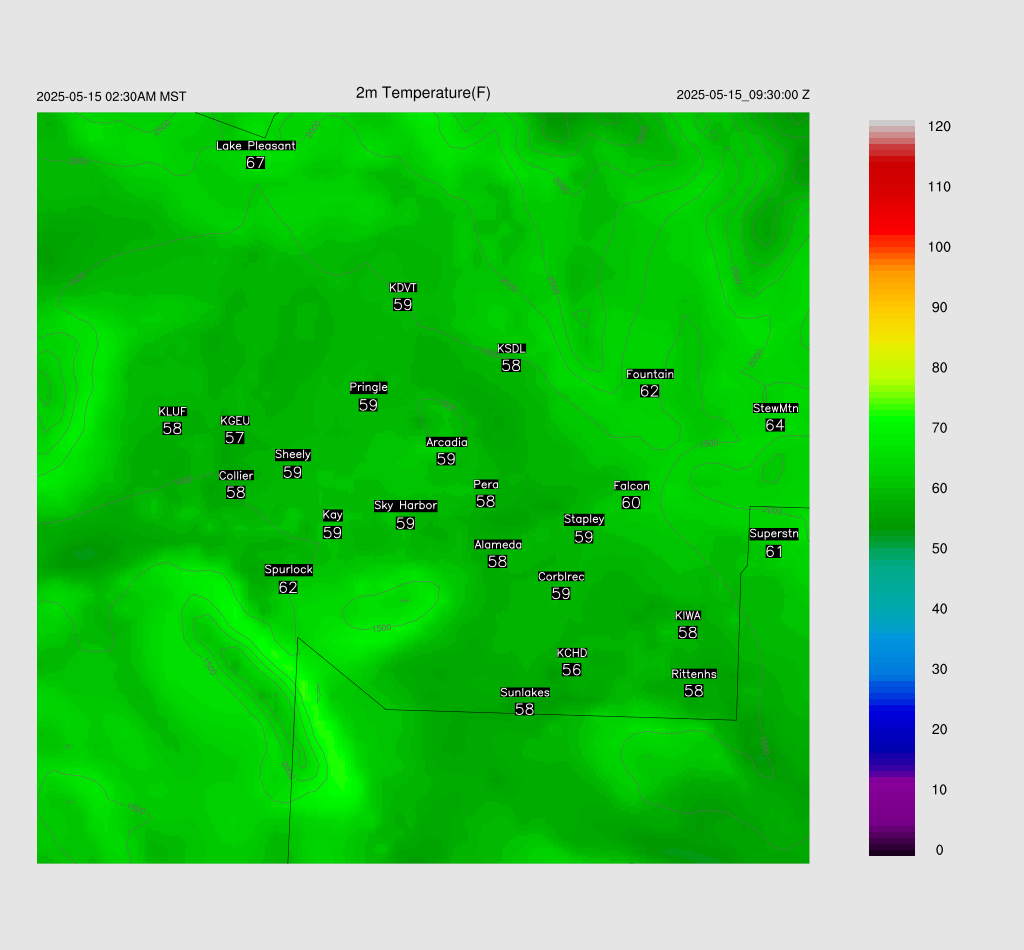The width and height of the screenshot is (1024, 950).
Task: Click the Collier station label
Action: (236, 475)
